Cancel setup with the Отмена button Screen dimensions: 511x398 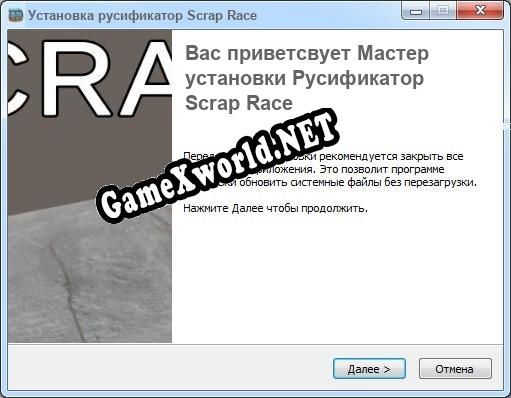[455, 369]
